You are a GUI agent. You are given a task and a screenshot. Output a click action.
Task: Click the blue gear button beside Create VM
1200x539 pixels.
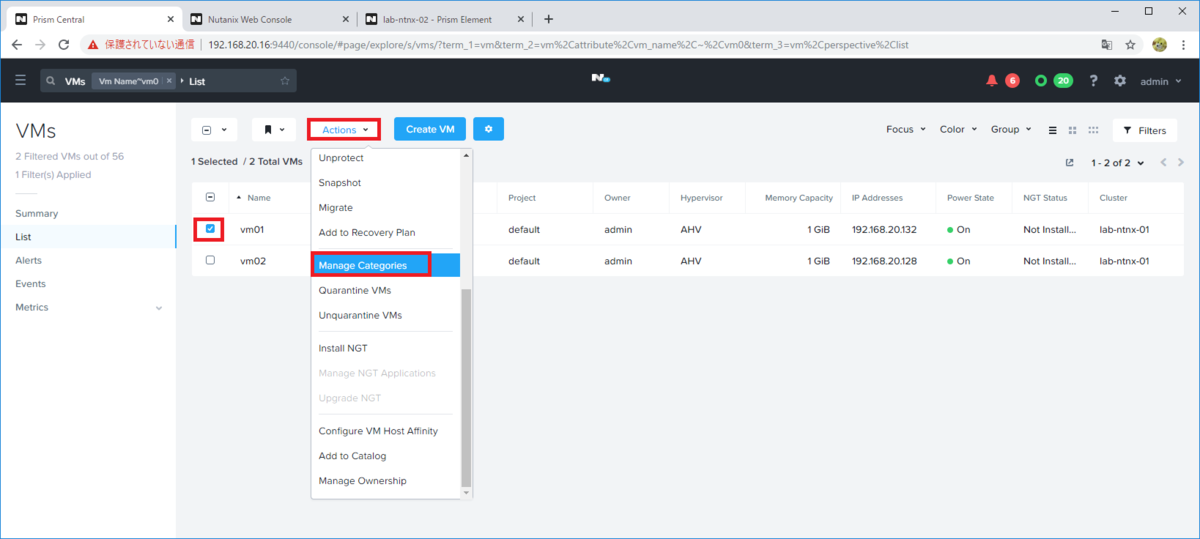(488, 129)
